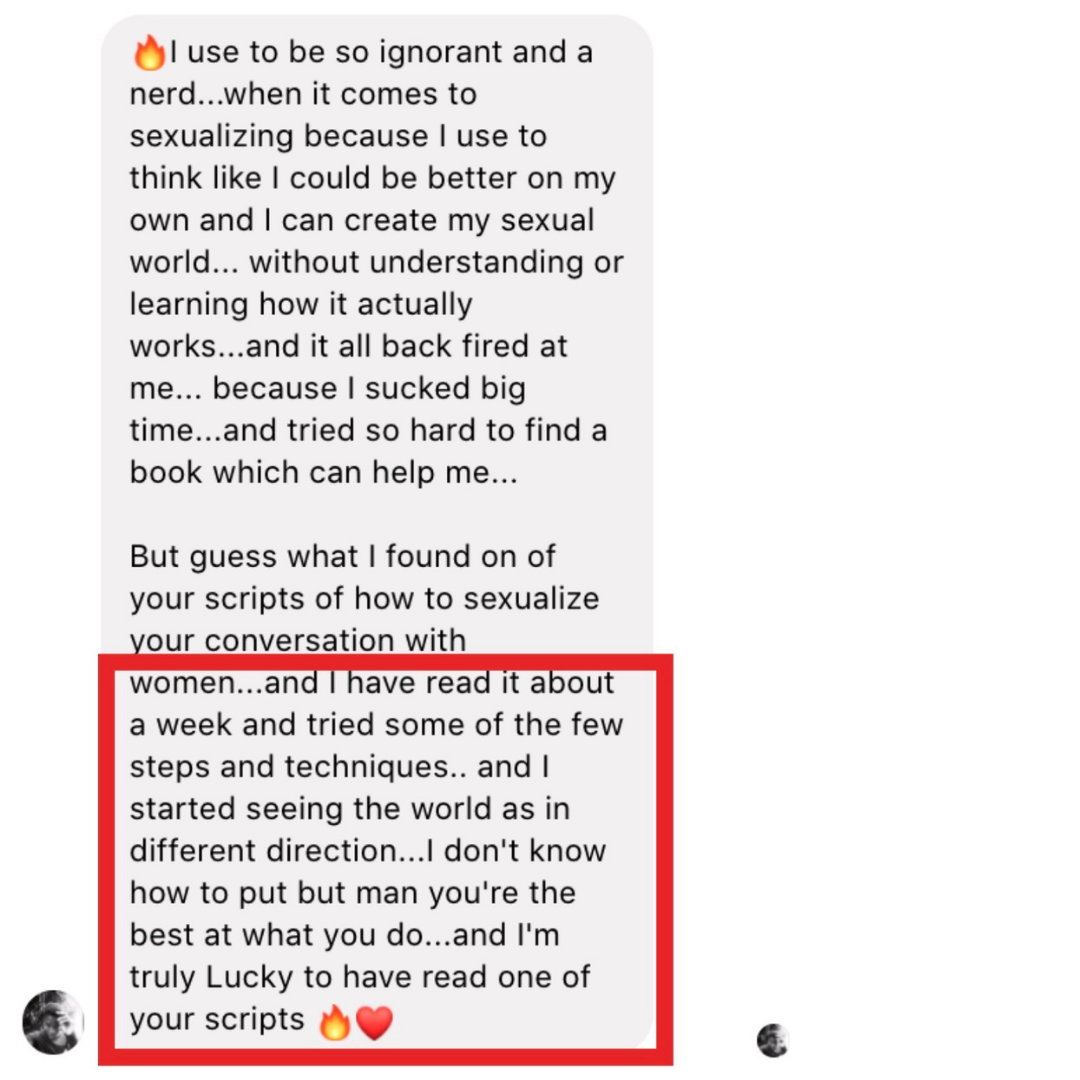
Task: Click the line "different direction...I don't know"
Action: point(368,851)
